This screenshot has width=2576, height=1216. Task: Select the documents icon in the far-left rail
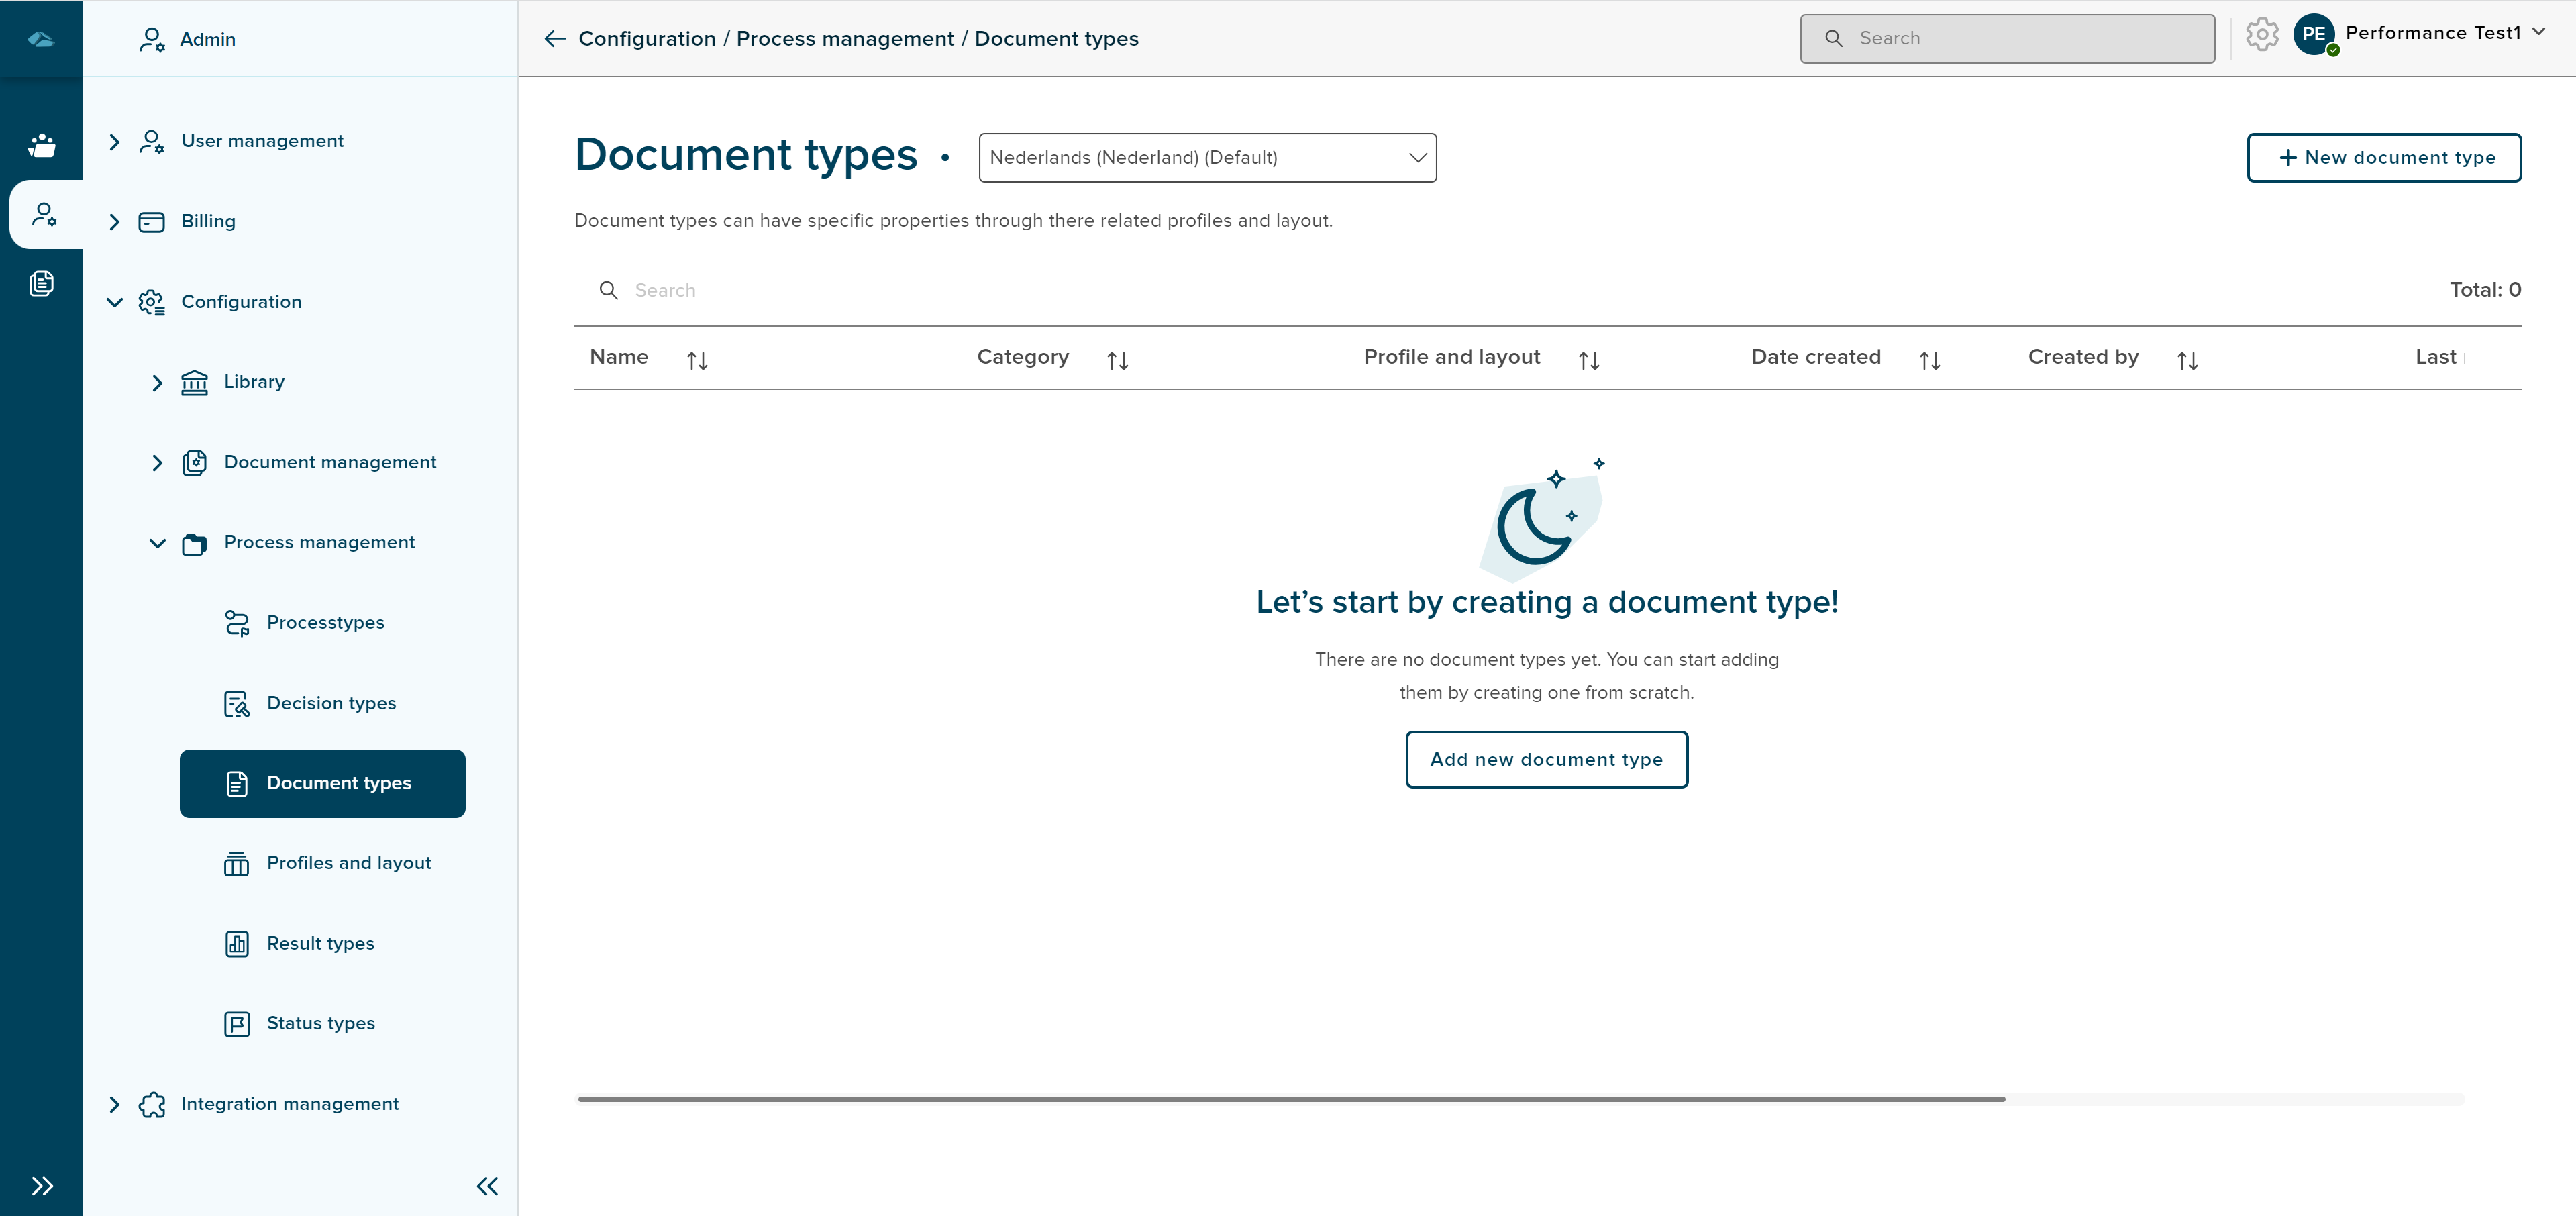[42, 283]
